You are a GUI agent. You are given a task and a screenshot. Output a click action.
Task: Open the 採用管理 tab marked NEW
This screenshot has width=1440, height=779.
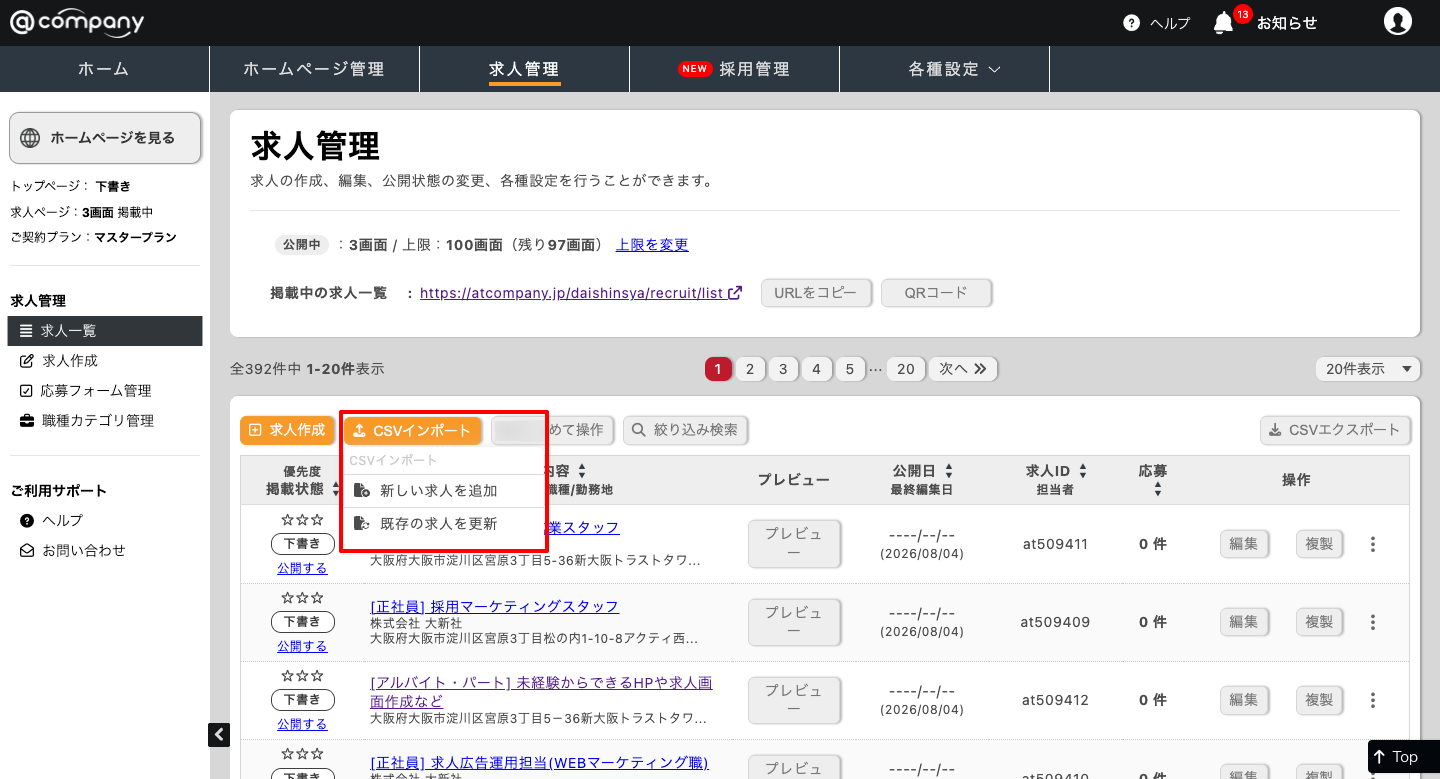[x=734, y=69]
